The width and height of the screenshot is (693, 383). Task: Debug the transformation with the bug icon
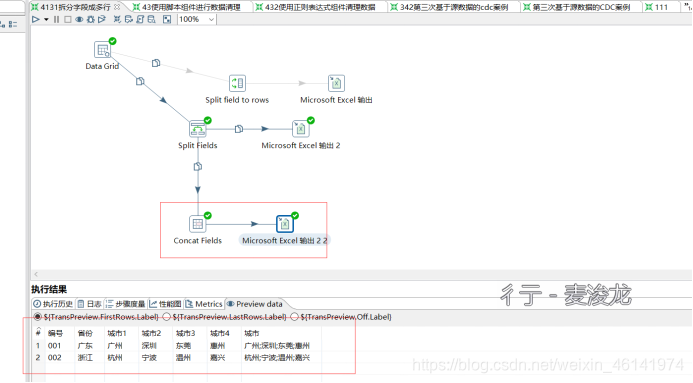tap(91, 19)
